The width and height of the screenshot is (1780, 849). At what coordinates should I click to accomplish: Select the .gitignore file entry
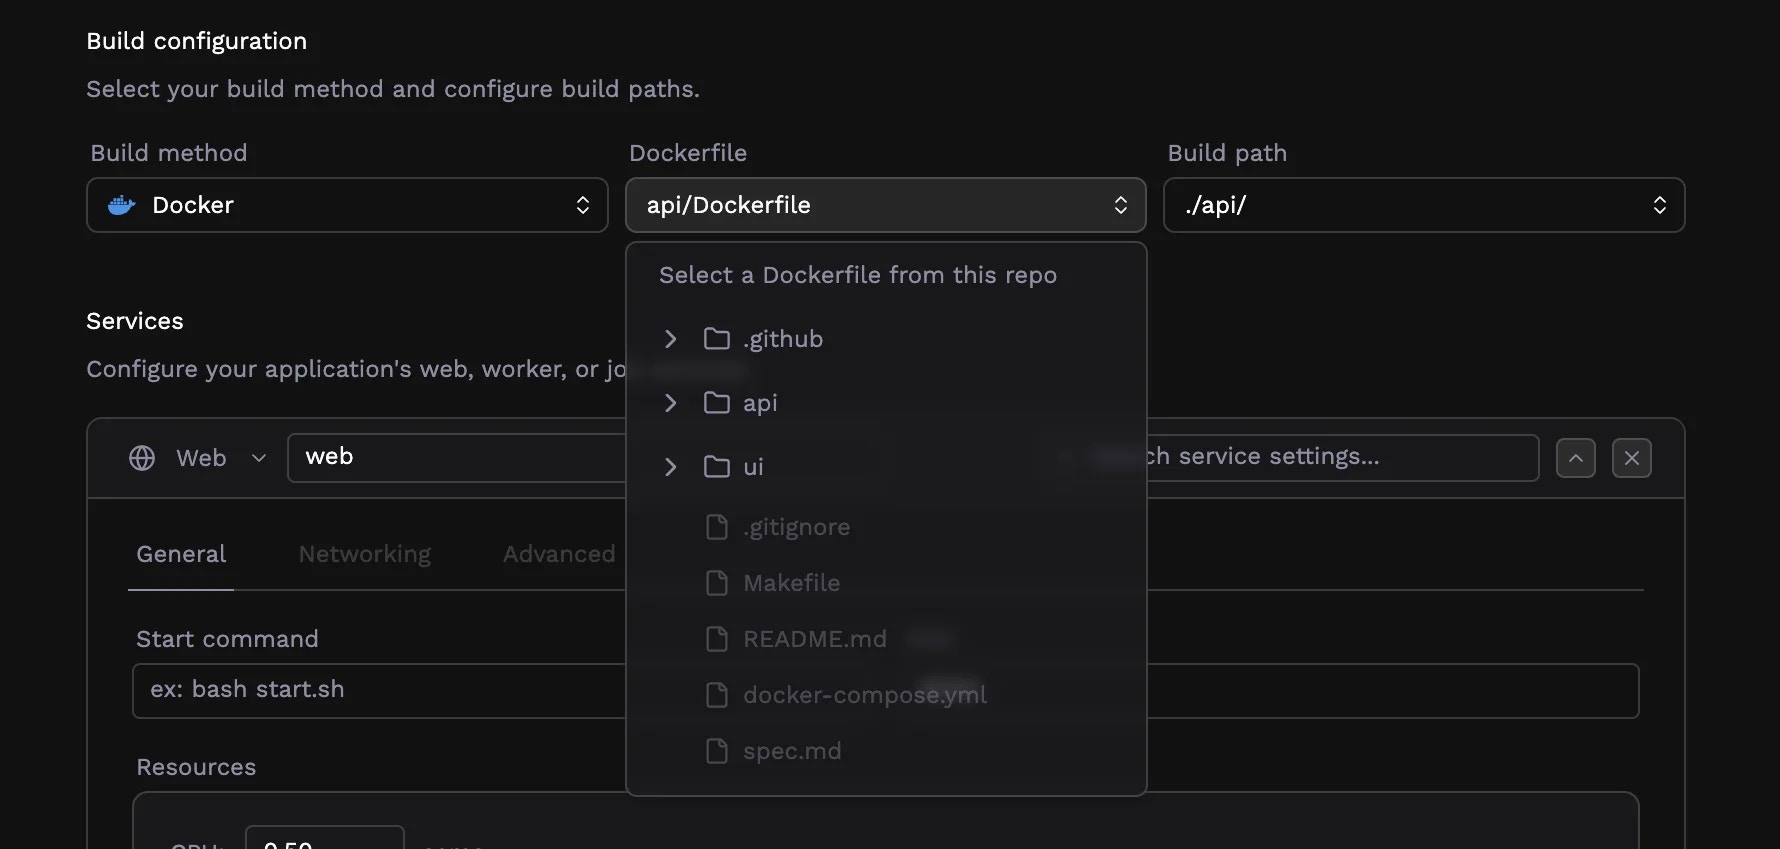point(796,527)
